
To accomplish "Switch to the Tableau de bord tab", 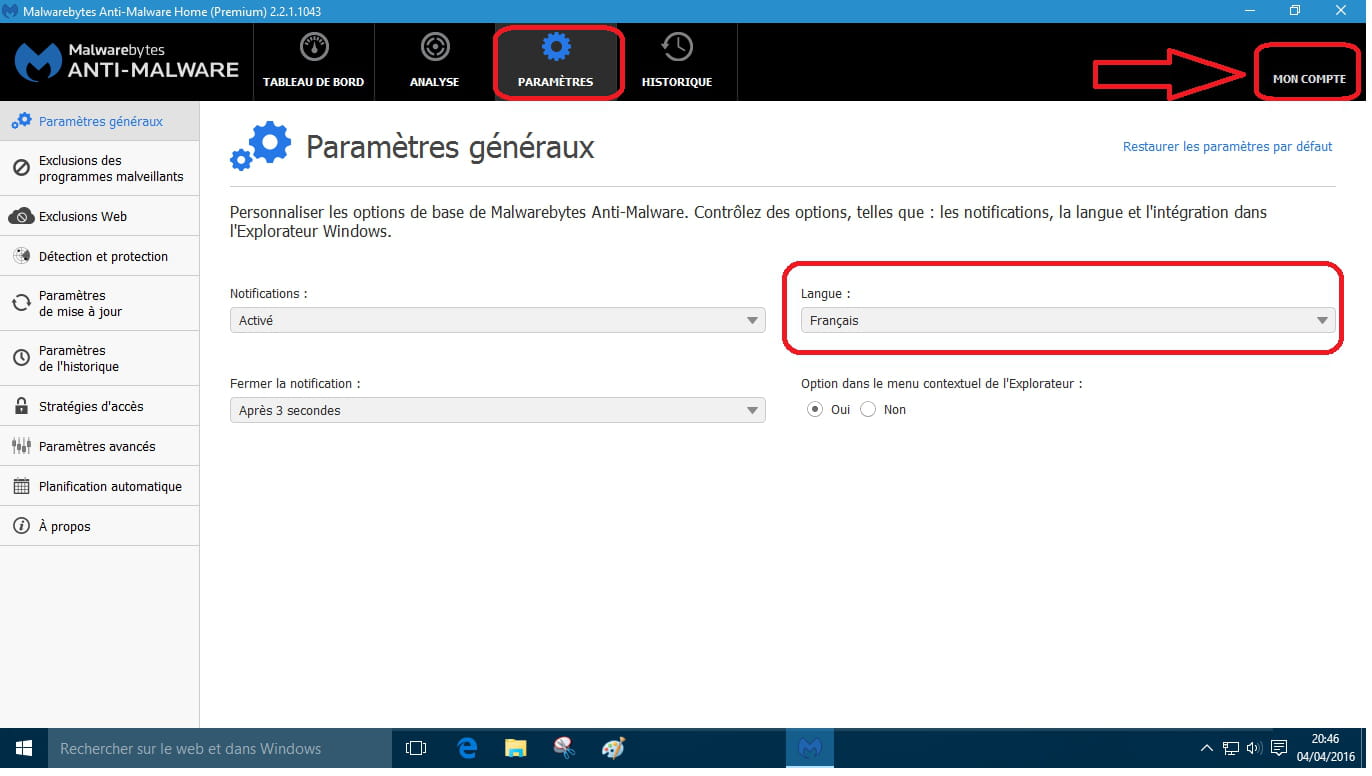I will pyautogui.click(x=315, y=63).
